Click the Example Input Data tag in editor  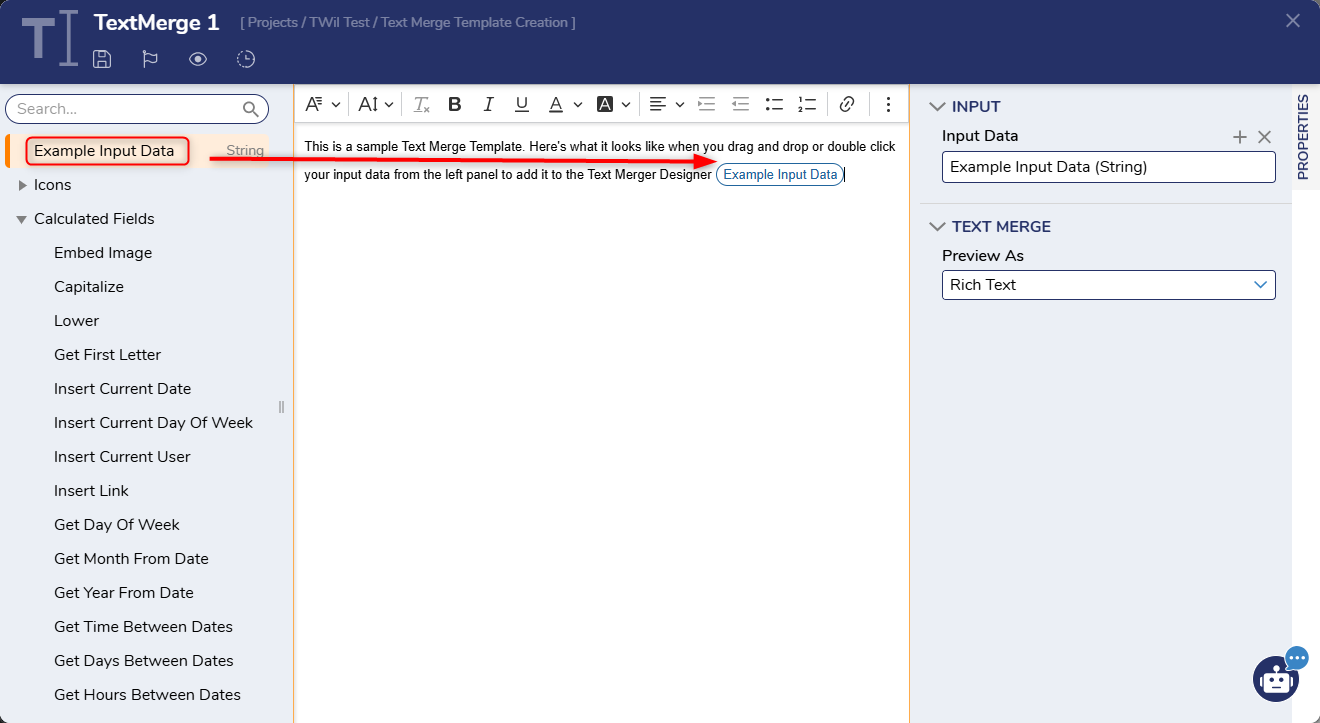[780, 175]
